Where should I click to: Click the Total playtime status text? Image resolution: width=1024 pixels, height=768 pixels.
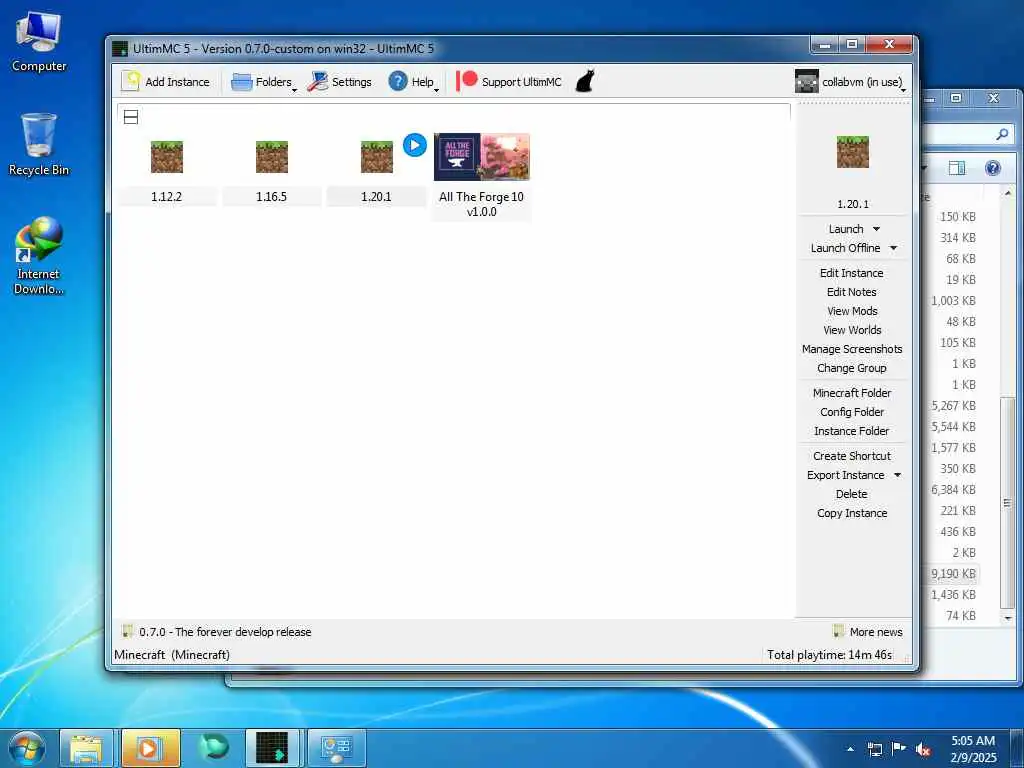coord(829,654)
